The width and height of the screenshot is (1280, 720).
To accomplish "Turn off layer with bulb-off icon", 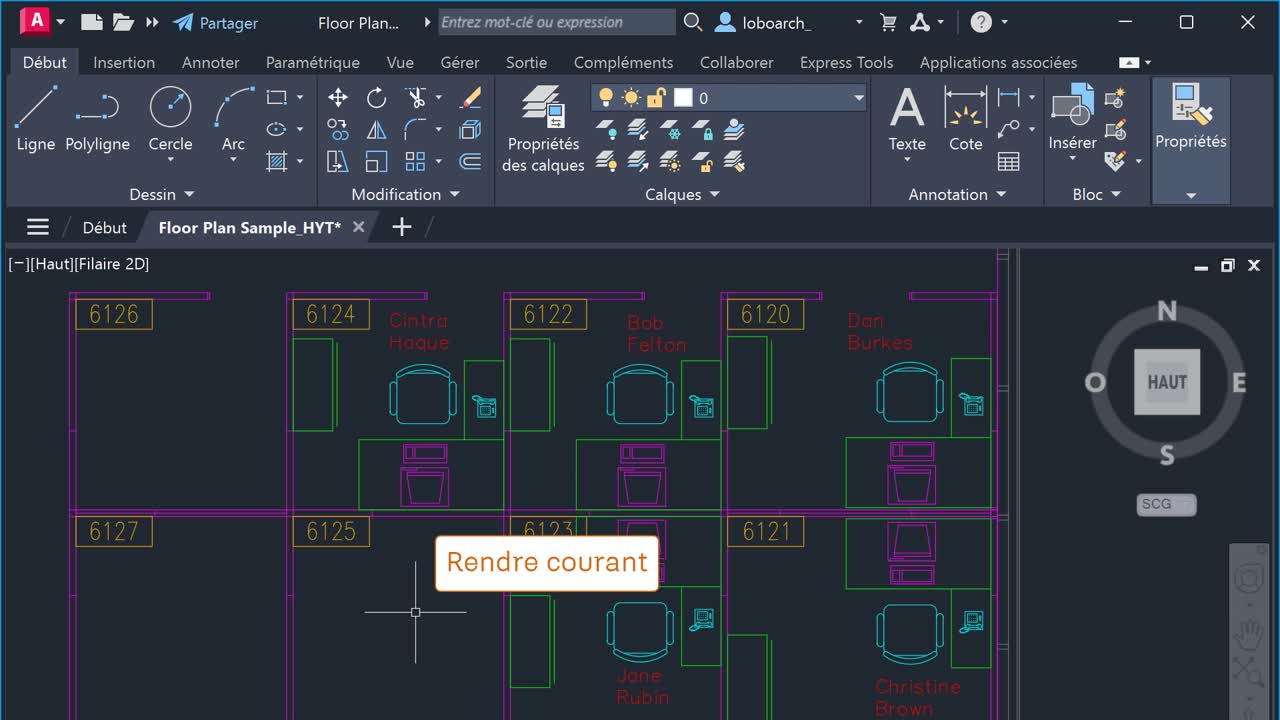I will [x=606, y=130].
